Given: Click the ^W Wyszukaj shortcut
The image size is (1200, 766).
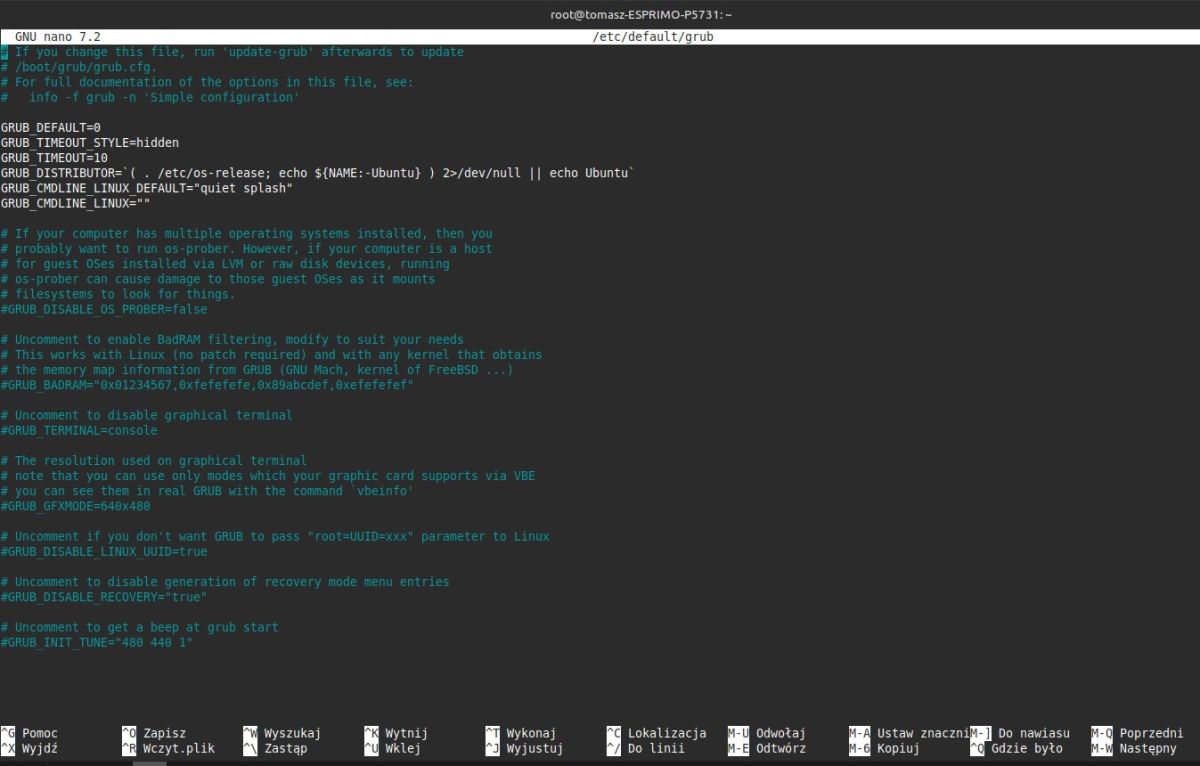Looking at the screenshot, I should (x=282, y=733).
